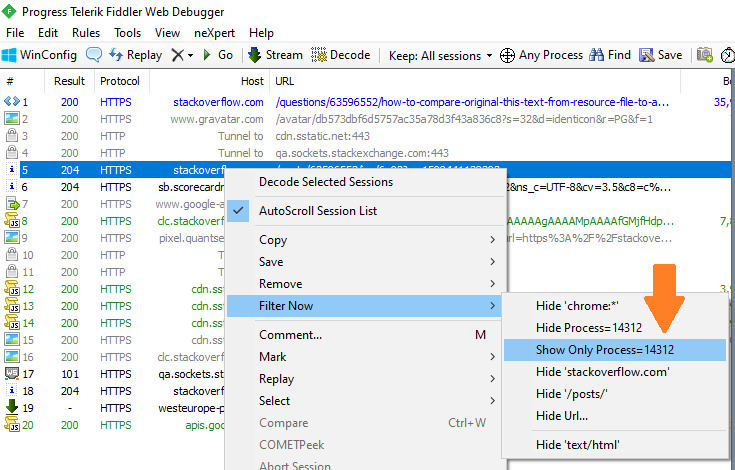Sort sessions by Host column header
This screenshot has width=735, height=470.
click(x=210, y=81)
